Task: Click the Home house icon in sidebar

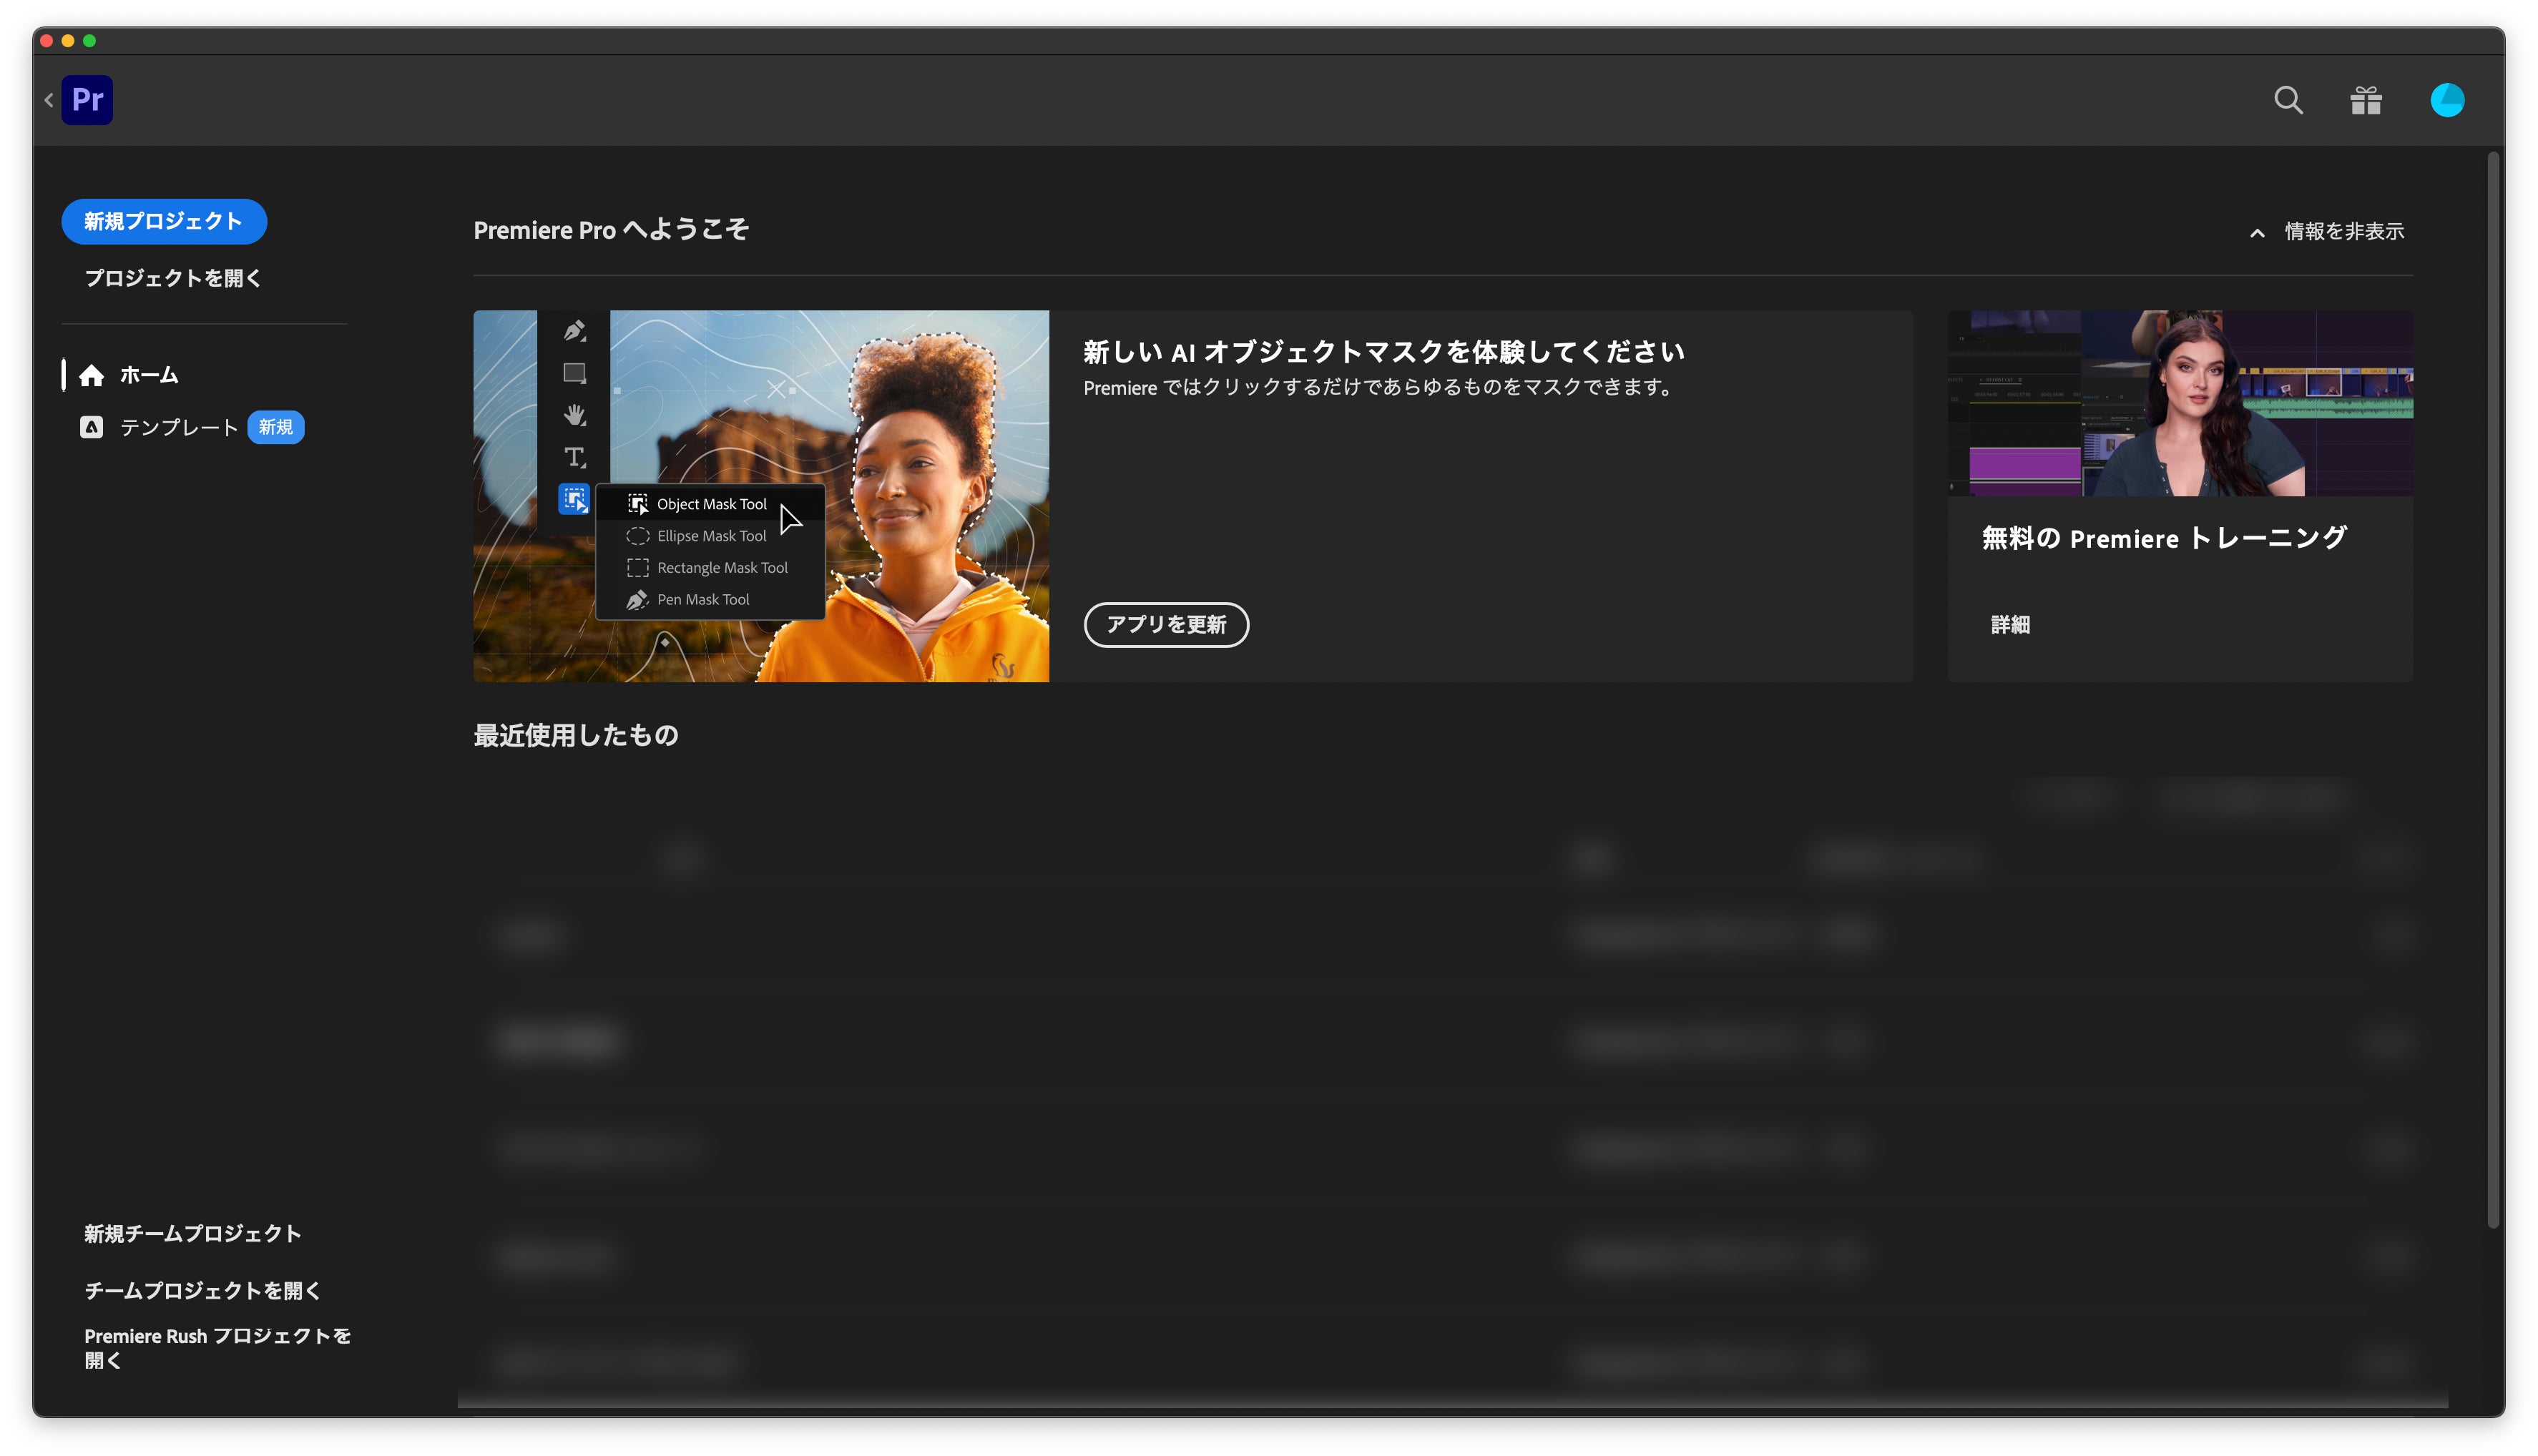Action: (91, 375)
